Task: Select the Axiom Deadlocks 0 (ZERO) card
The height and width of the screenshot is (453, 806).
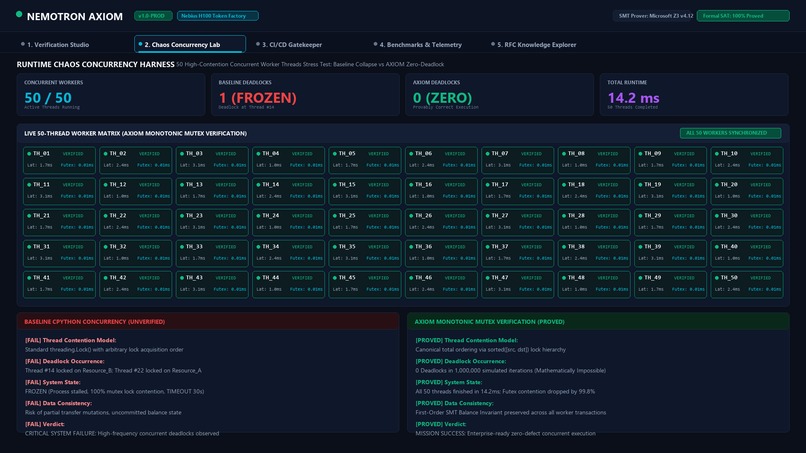Action: [500, 95]
